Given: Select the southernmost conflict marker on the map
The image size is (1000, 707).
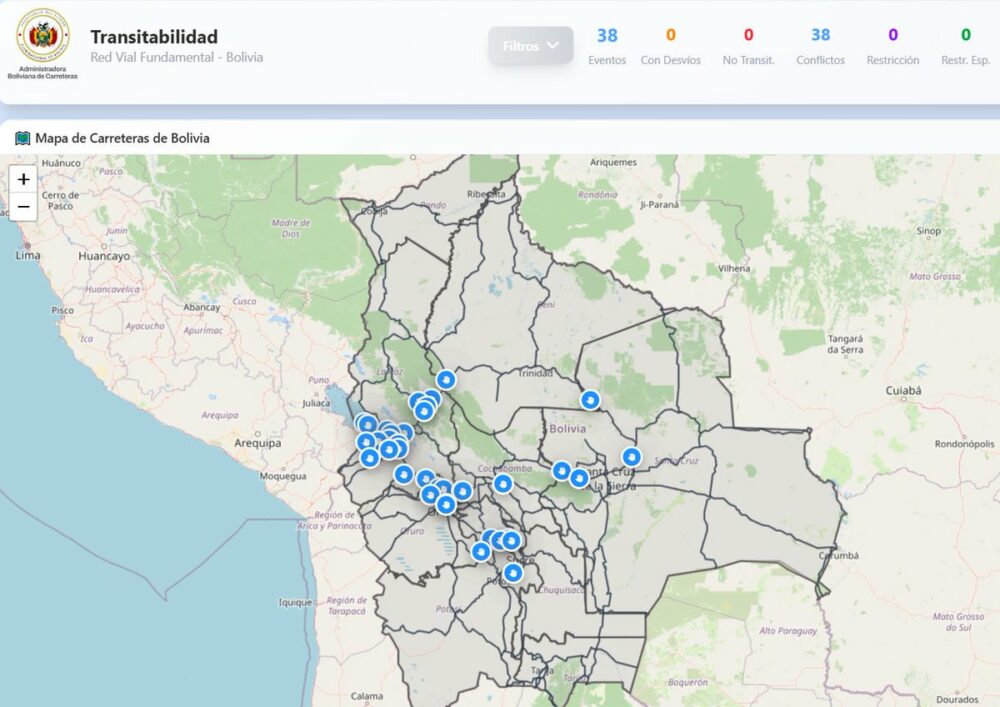Looking at the screenshot, I should tap(513, 572).
